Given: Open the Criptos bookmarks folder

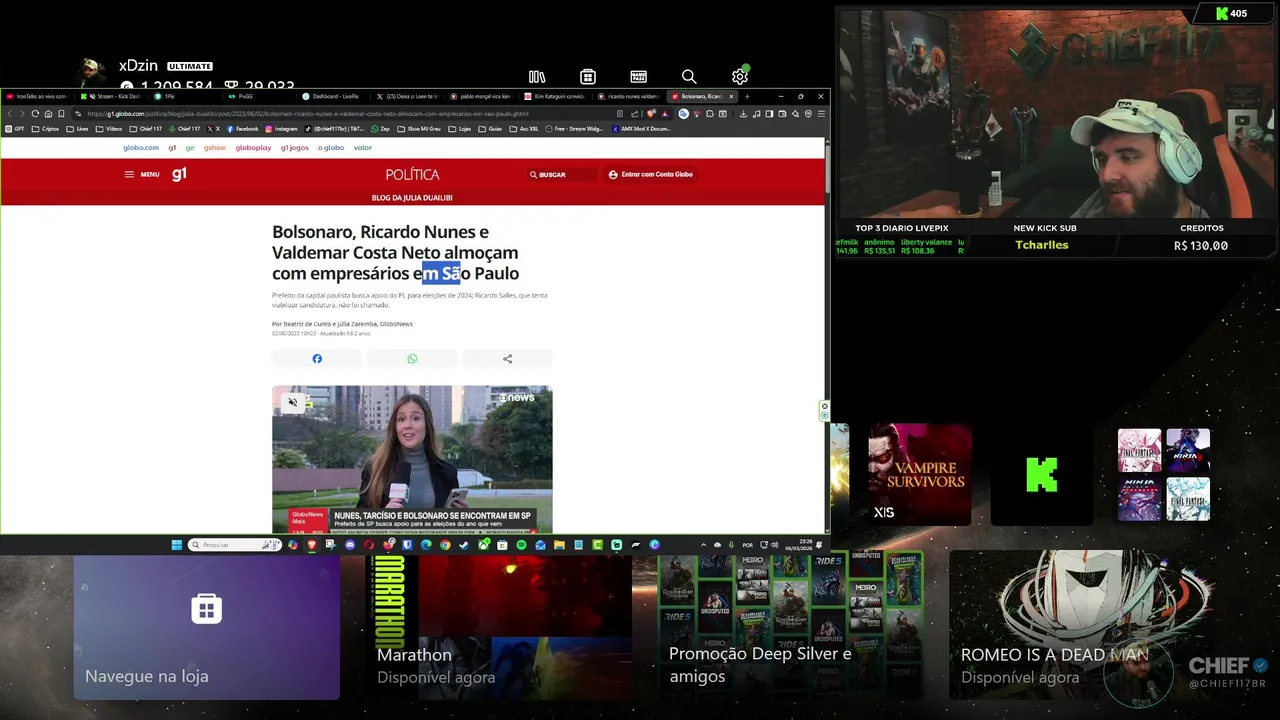Looking at the screenshot, I should tap(46, 129).
